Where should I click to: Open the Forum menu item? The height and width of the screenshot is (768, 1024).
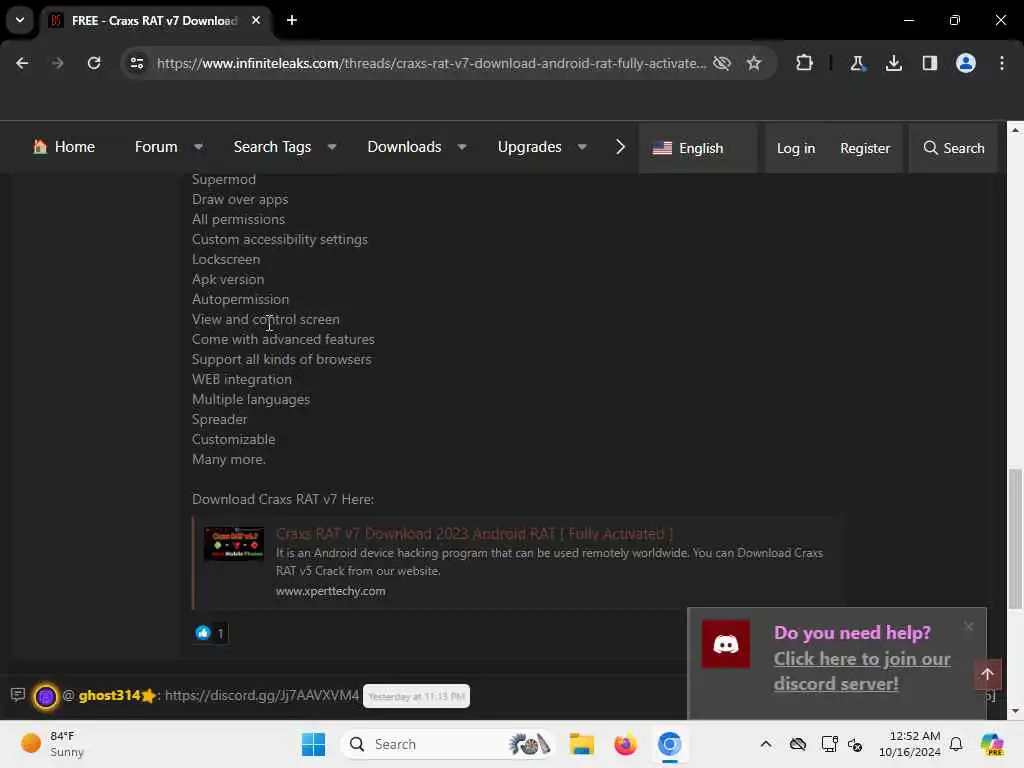tap(156, 147)
